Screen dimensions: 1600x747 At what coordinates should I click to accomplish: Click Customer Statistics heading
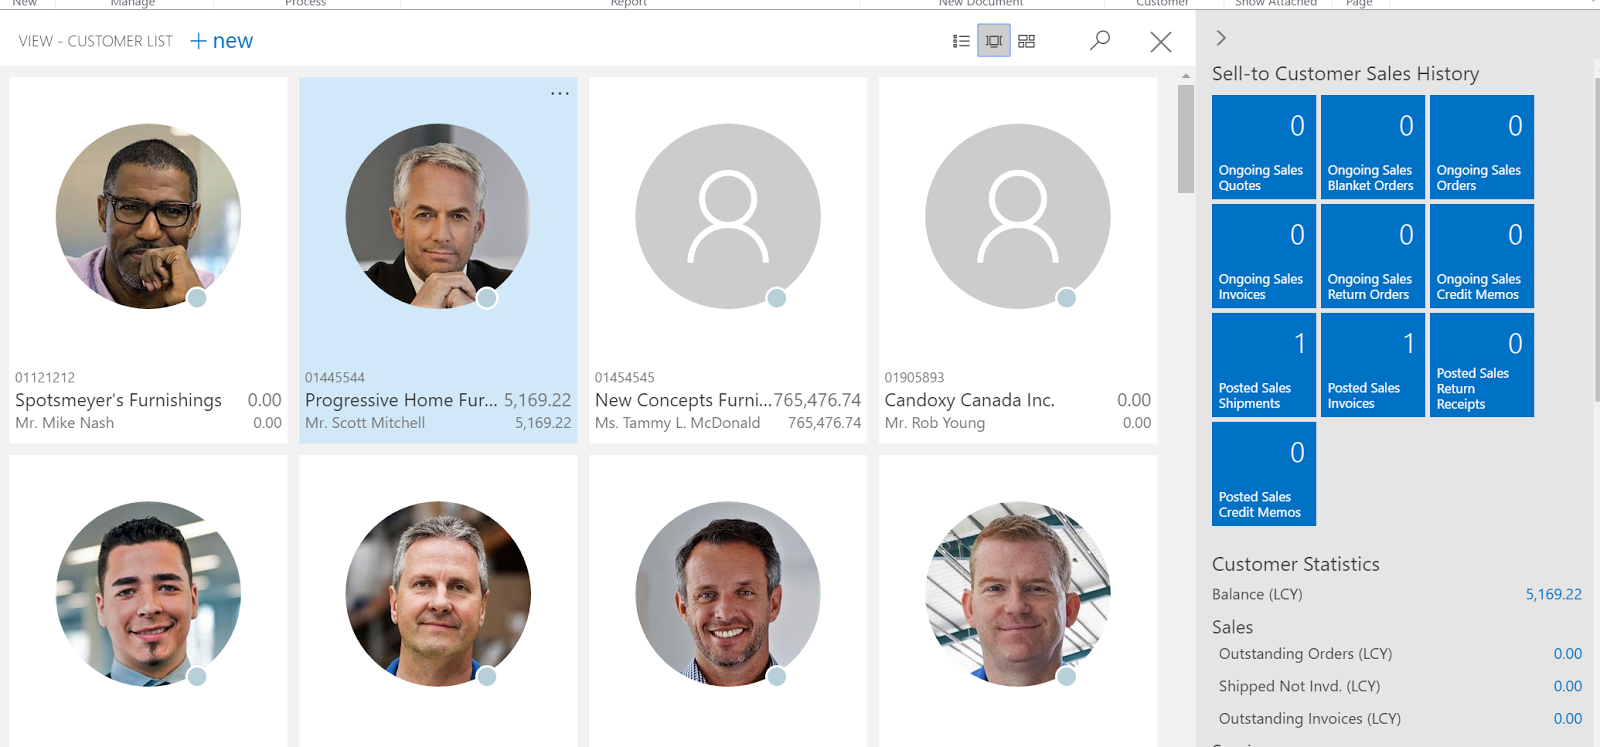point(1295,564)
